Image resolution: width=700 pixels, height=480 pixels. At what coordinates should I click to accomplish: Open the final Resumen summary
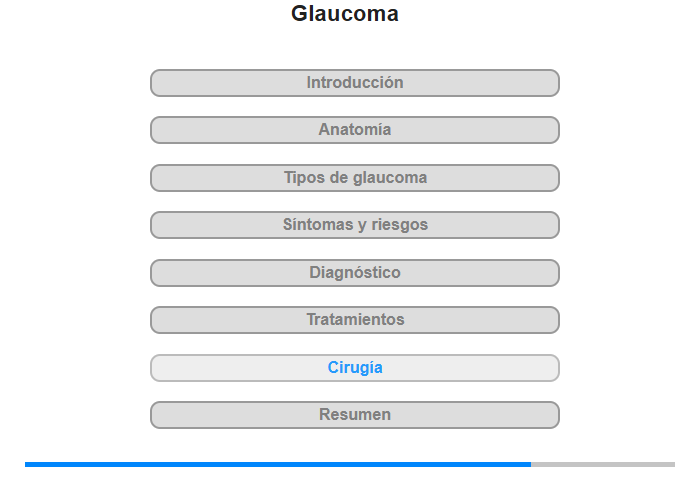pyautogui.click(x=354, y=415)
